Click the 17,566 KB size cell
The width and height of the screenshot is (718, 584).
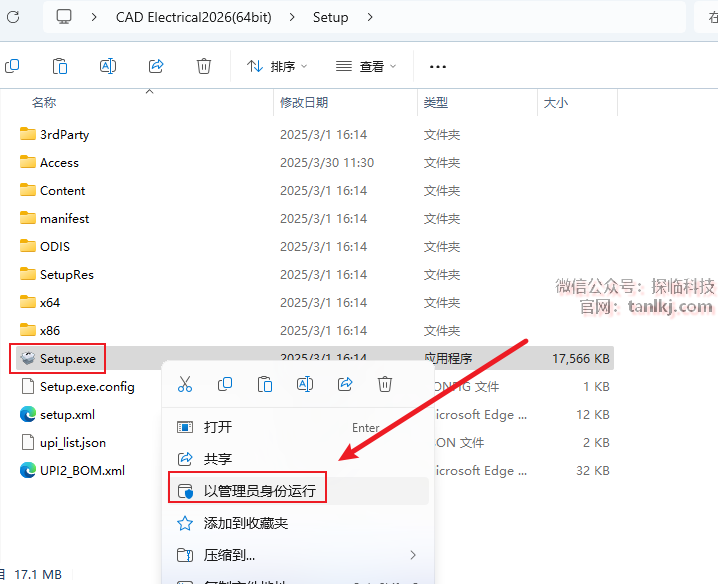point(581,359)
